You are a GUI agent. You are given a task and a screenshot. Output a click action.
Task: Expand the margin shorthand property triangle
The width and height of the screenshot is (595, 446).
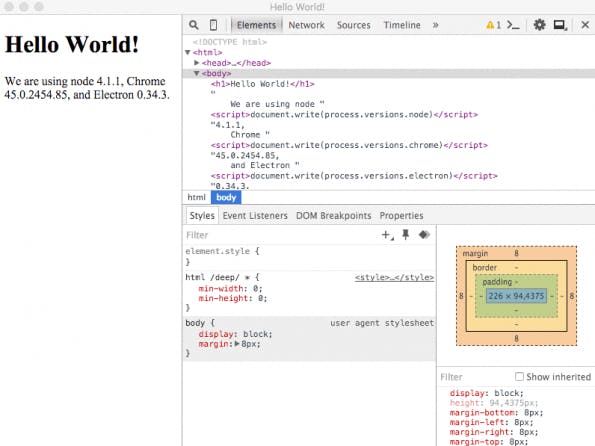tap(237, 344)
